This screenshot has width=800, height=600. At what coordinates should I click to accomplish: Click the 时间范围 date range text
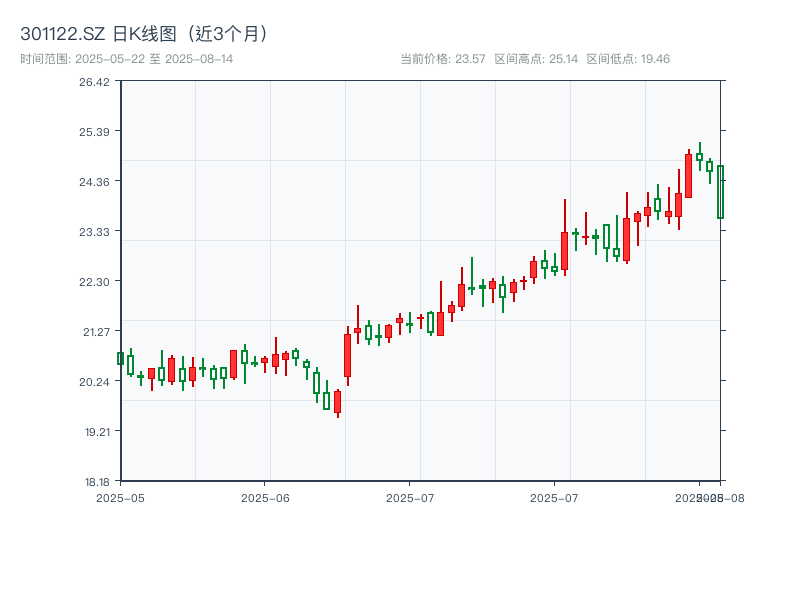coord(127,59)
